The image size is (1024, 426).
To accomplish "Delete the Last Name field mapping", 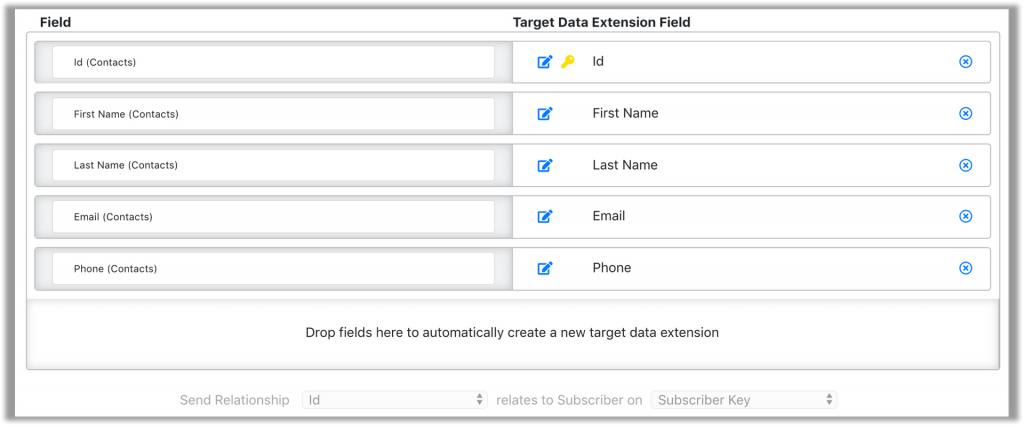I will click(965, 165).
